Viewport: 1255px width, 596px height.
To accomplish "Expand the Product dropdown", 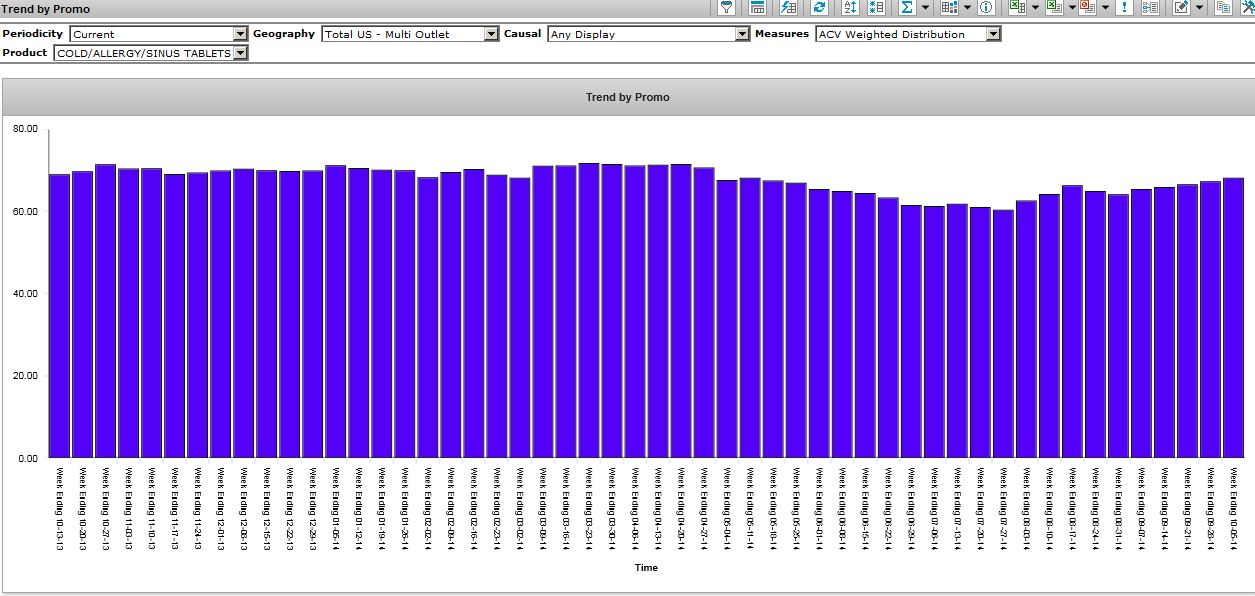I will tap(240, 53).
